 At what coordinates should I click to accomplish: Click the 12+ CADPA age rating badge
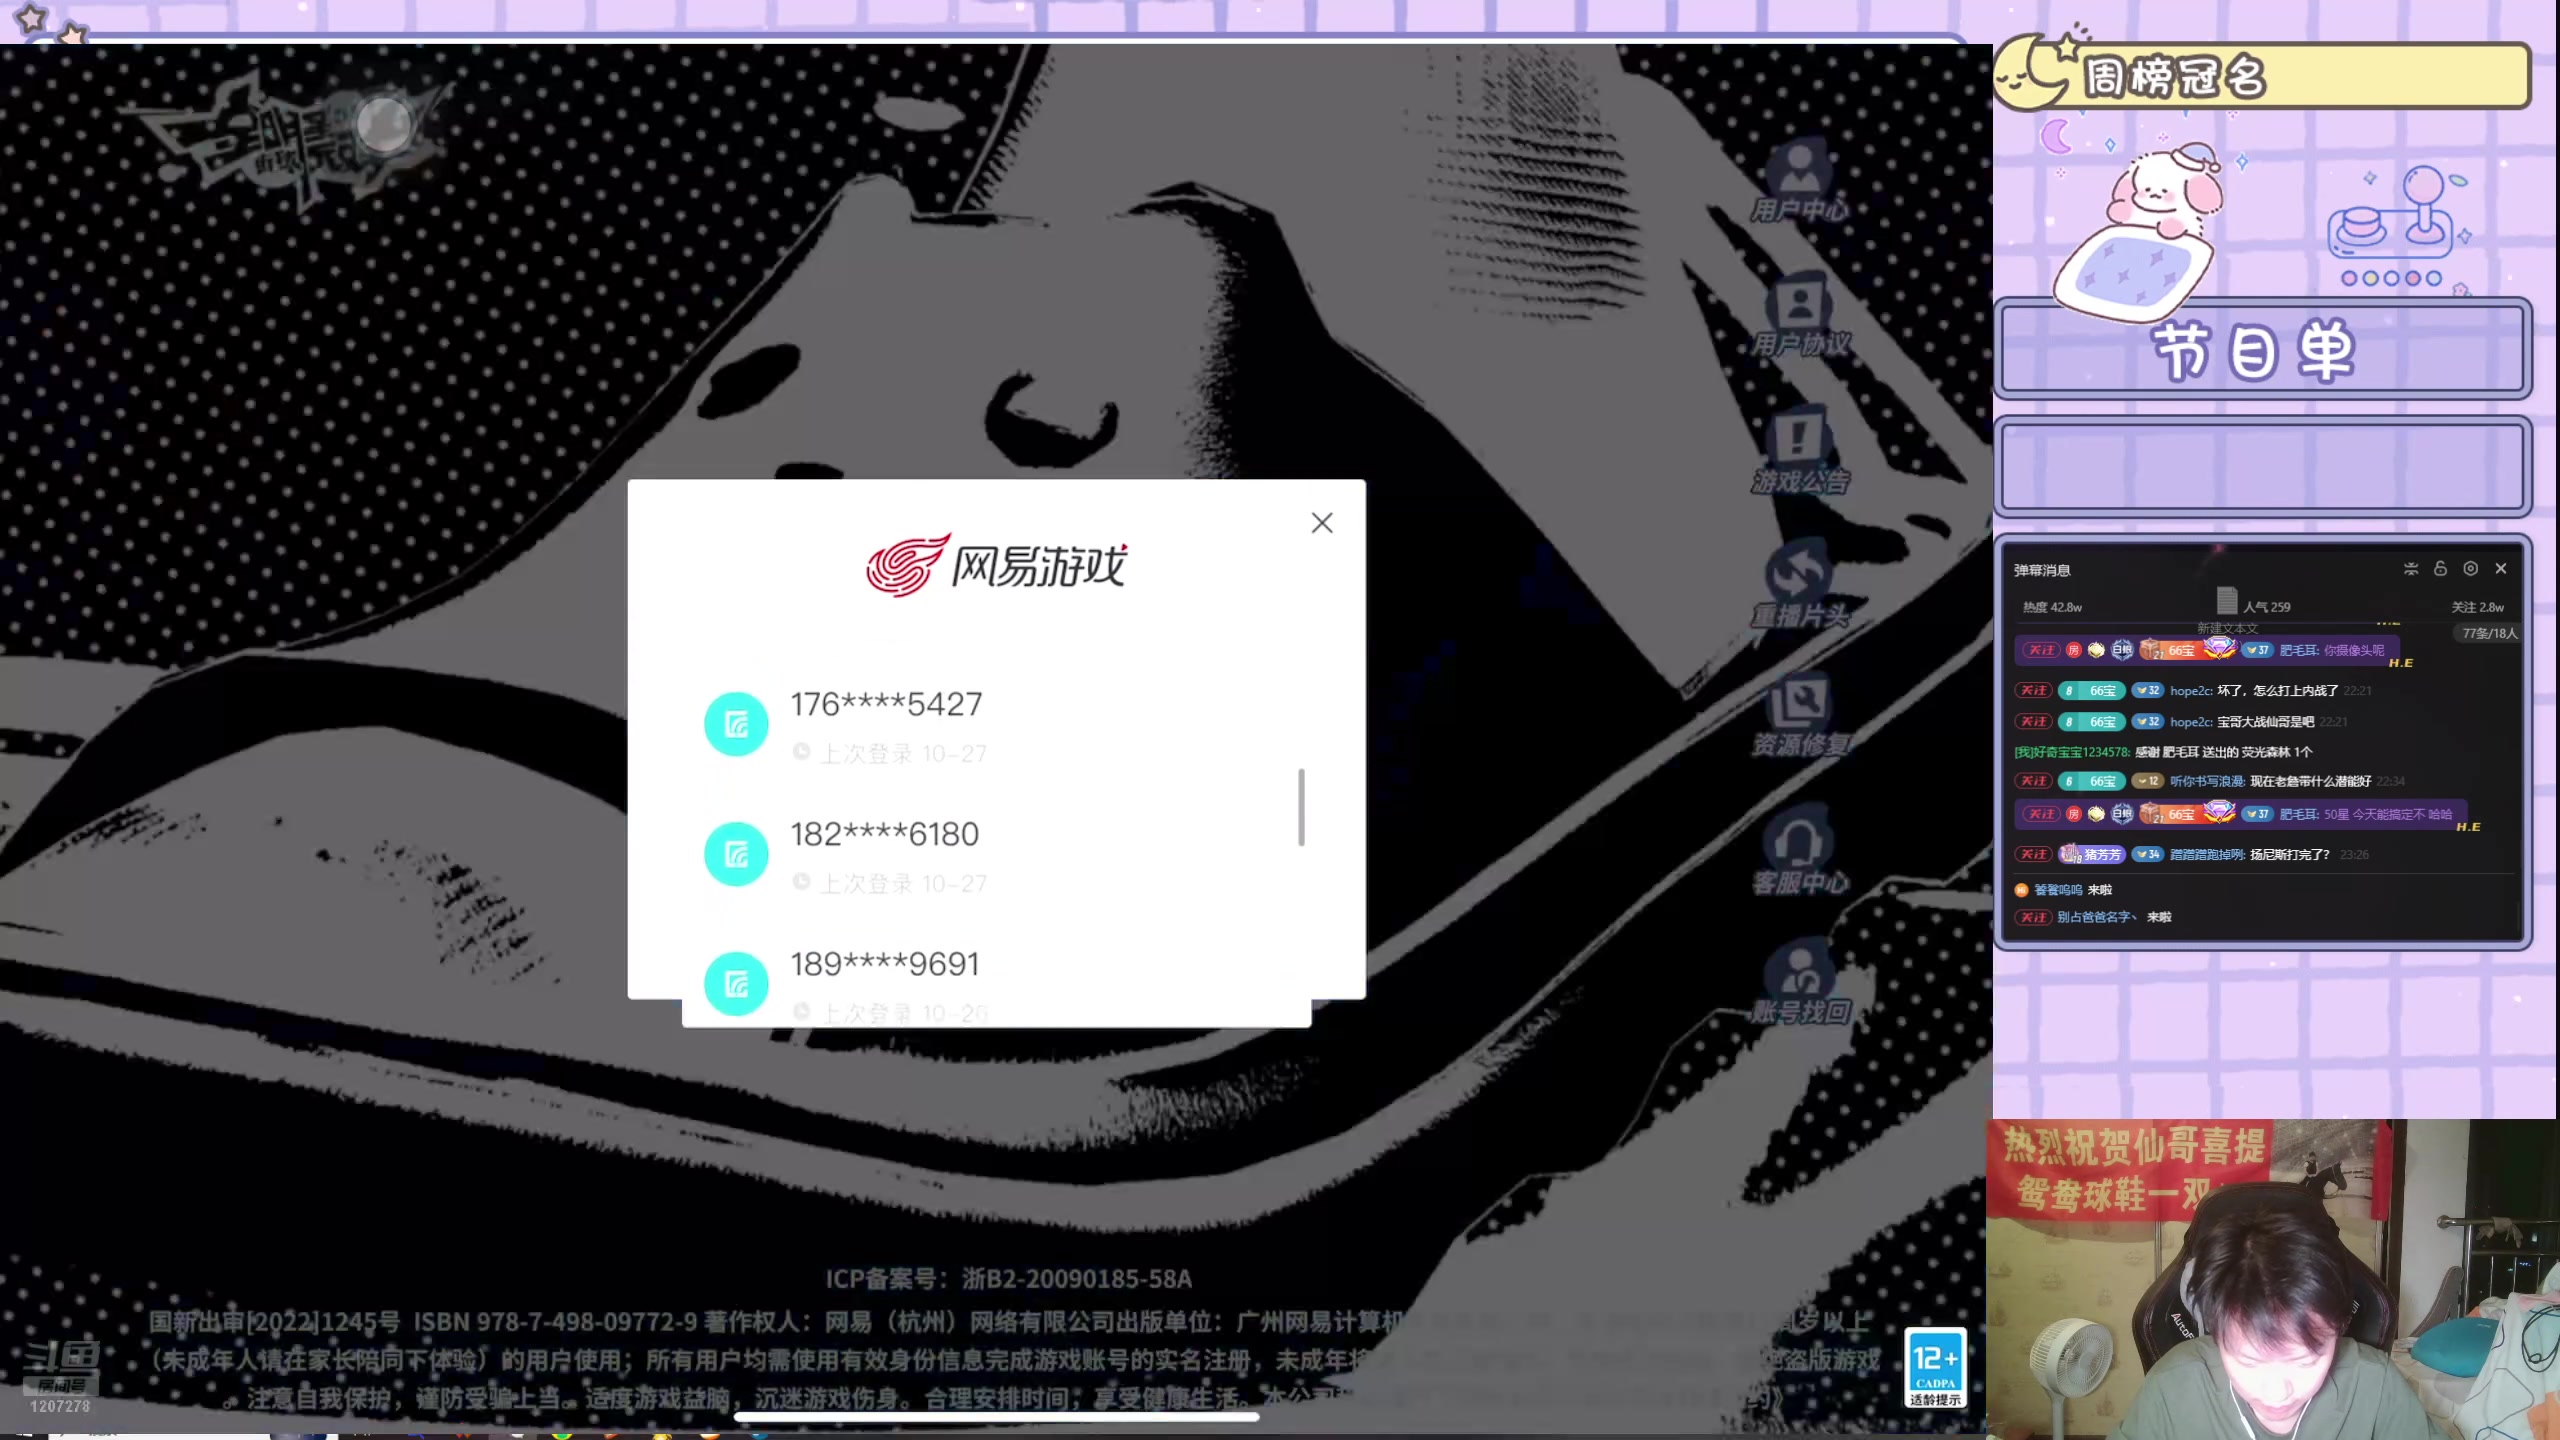coord(1934,1367)
